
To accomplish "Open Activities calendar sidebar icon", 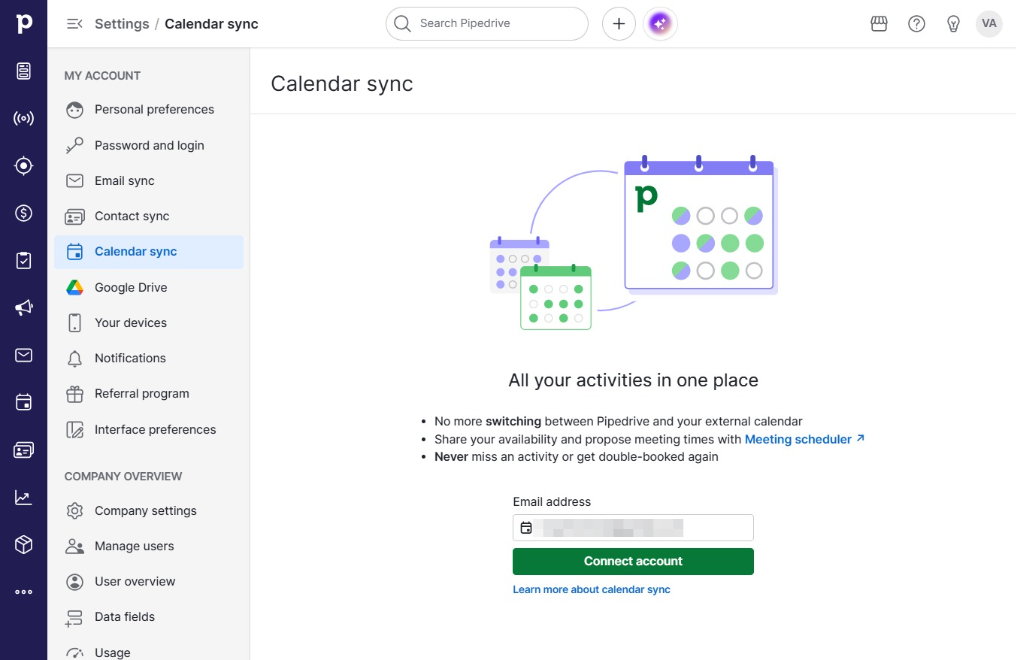I will click(24, 402).
